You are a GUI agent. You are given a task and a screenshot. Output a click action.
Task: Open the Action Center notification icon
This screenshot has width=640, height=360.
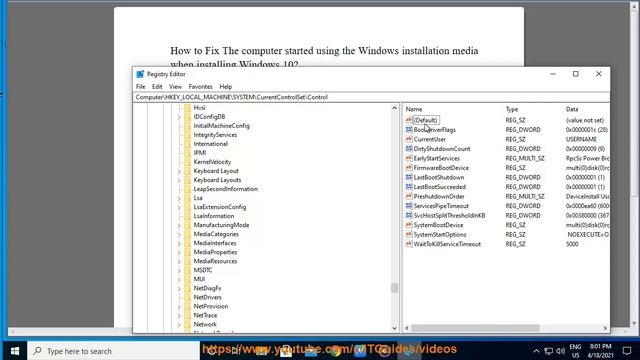(x=627, y=351)
